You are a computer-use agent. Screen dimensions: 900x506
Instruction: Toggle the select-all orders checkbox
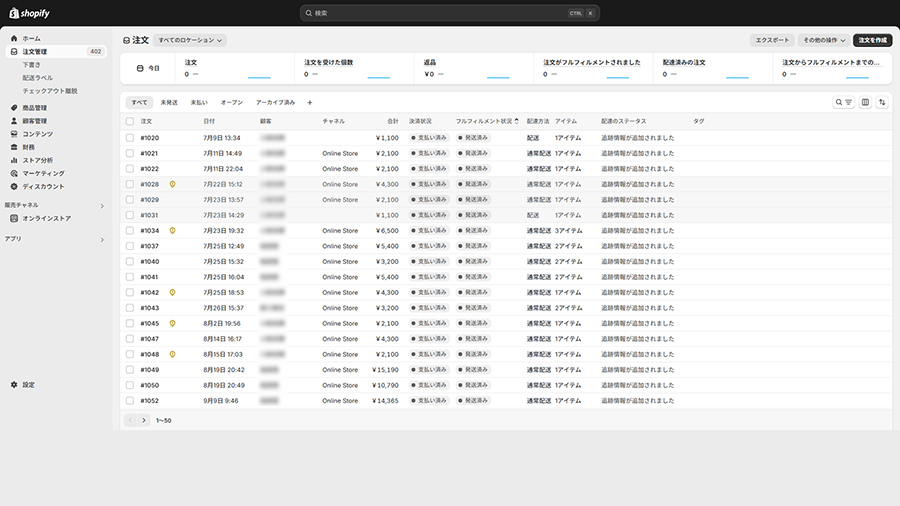(x=130, y=122)
